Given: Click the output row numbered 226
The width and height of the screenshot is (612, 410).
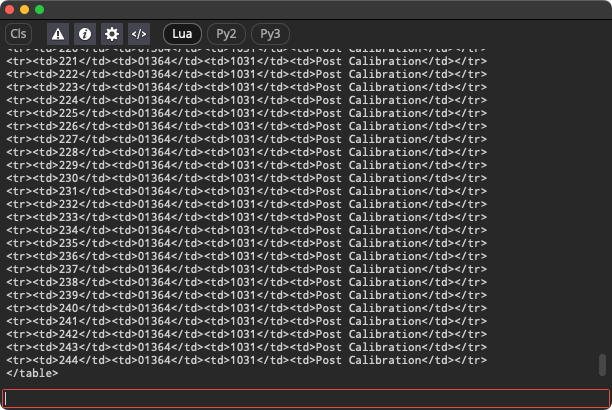Looking at the screenshot, I should (x=247, y=127).
